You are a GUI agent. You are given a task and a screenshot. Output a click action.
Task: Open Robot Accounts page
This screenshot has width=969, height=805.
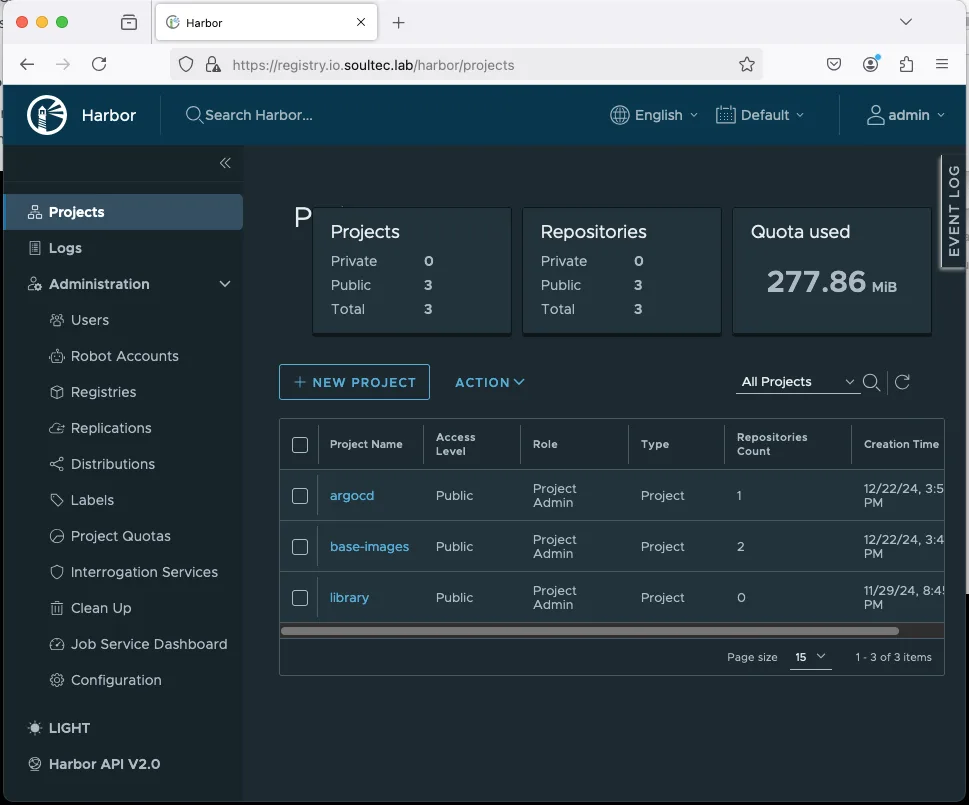click(124, 356)
